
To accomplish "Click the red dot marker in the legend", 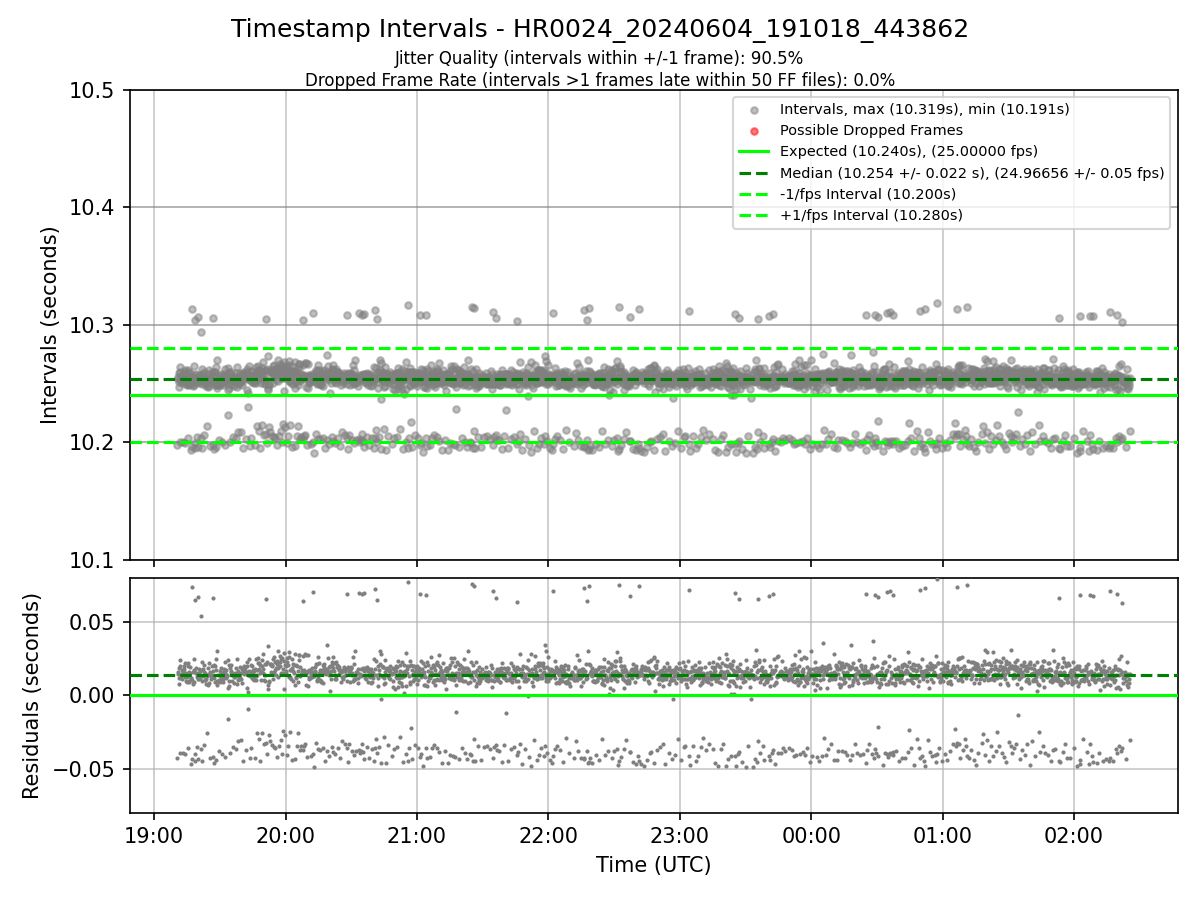I will 754,131.
